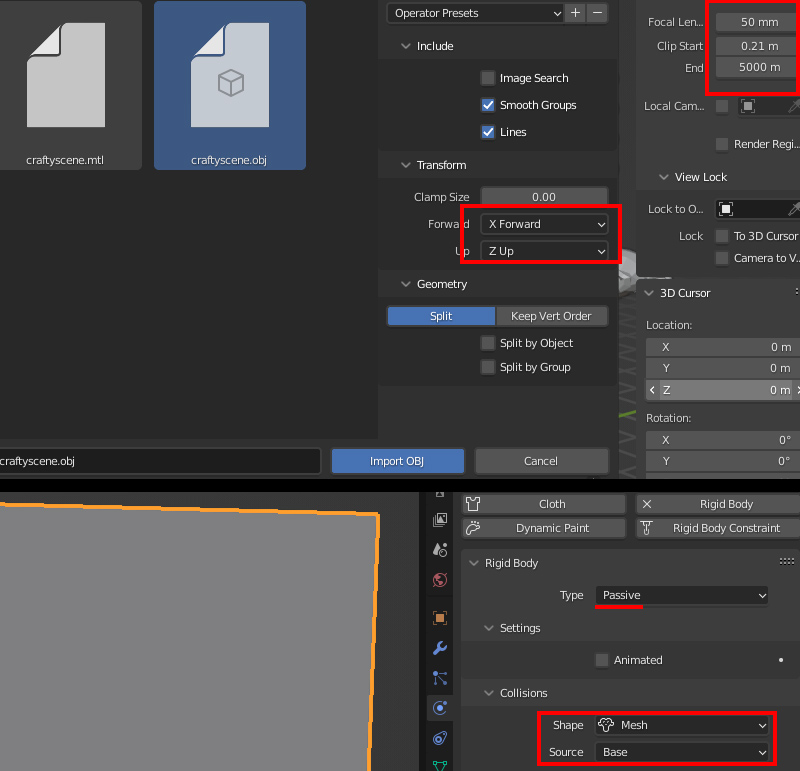This screenshot has width=800, height=771.
Task: Enable Lock To 3D Cursor checkbox
Action: [x=722, y=236]
